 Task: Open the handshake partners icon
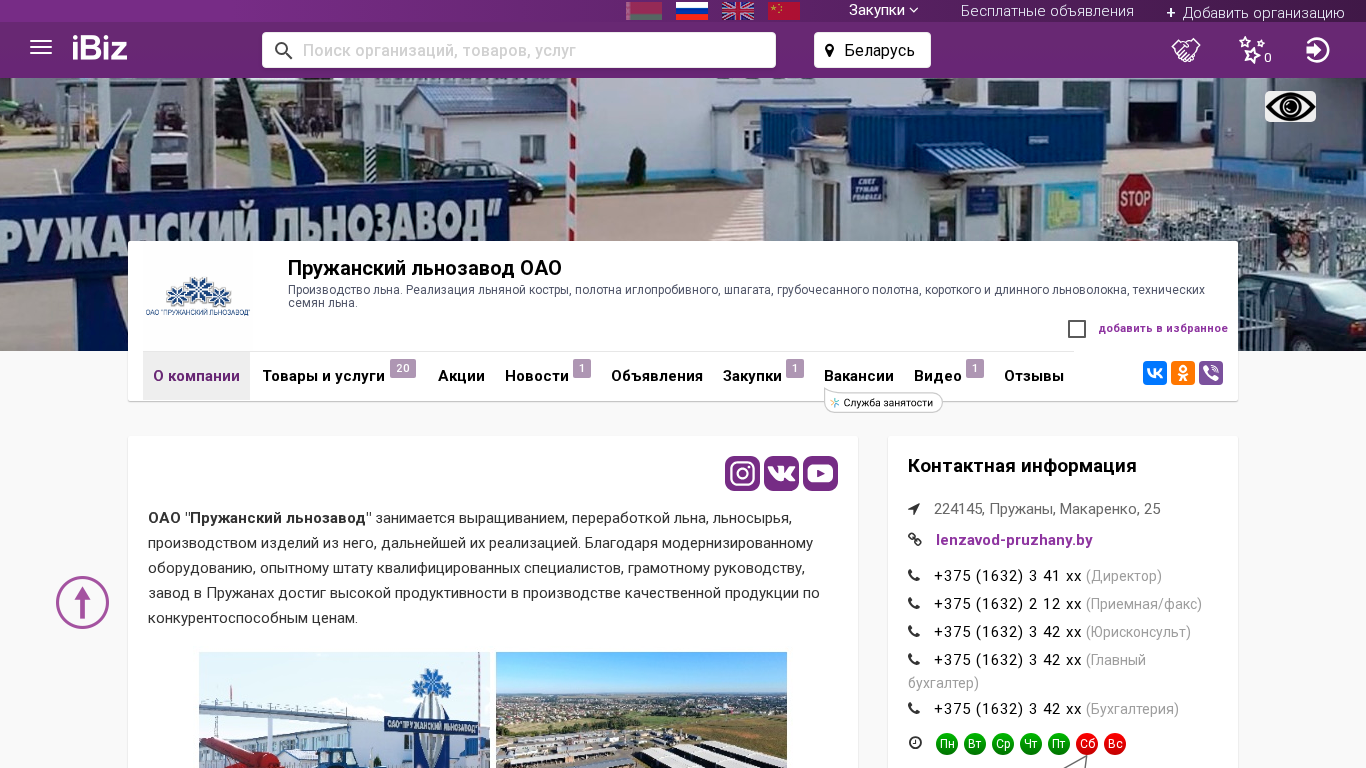click(1186, 50)
